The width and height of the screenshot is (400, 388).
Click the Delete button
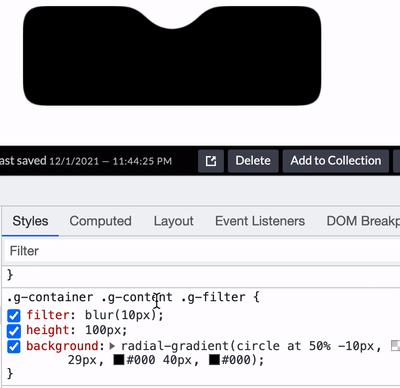point(253,161)
